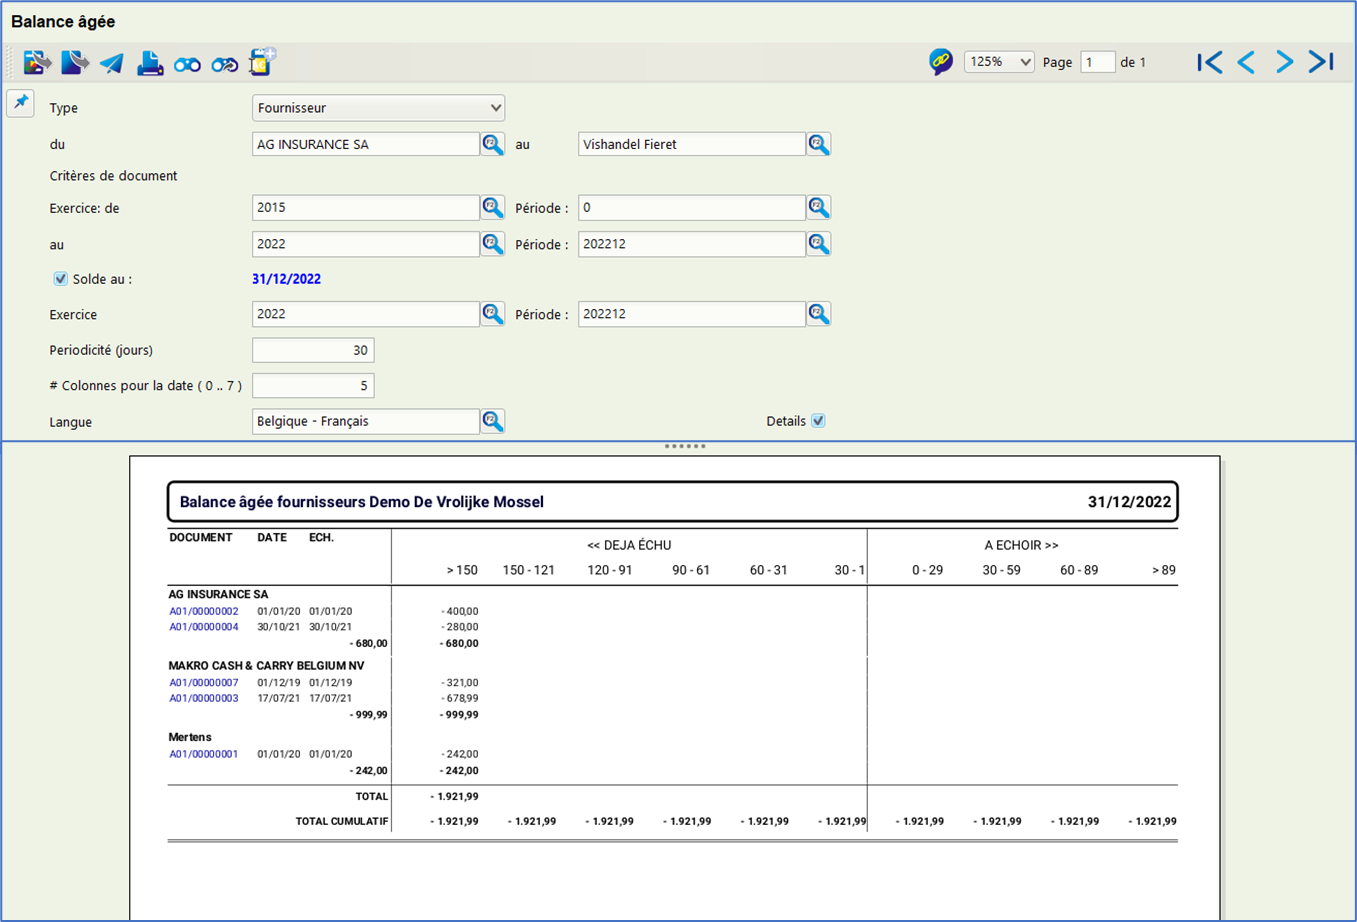
Task: Click the clipboard with plus icon
Action: coord(262,62)
